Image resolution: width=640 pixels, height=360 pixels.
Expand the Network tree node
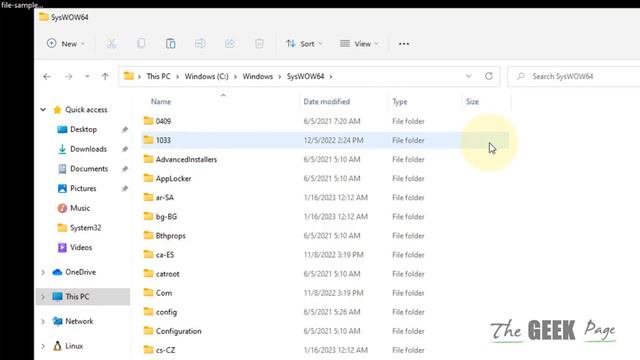pos(43,321)
